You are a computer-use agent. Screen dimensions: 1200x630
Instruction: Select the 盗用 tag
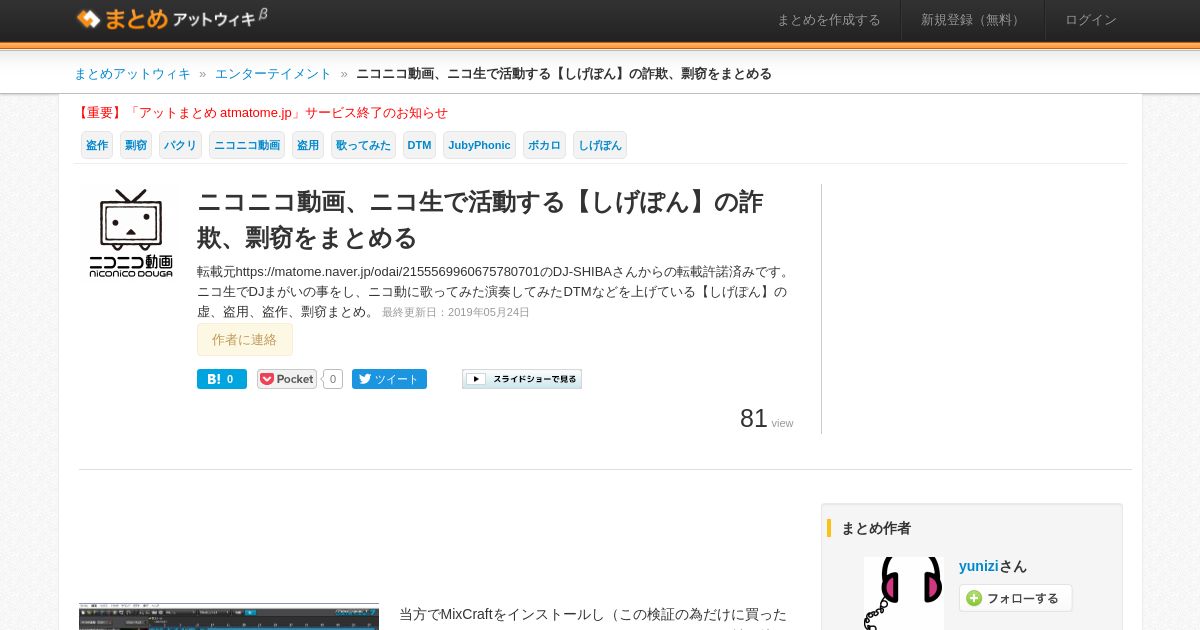(x=308, y=145)
